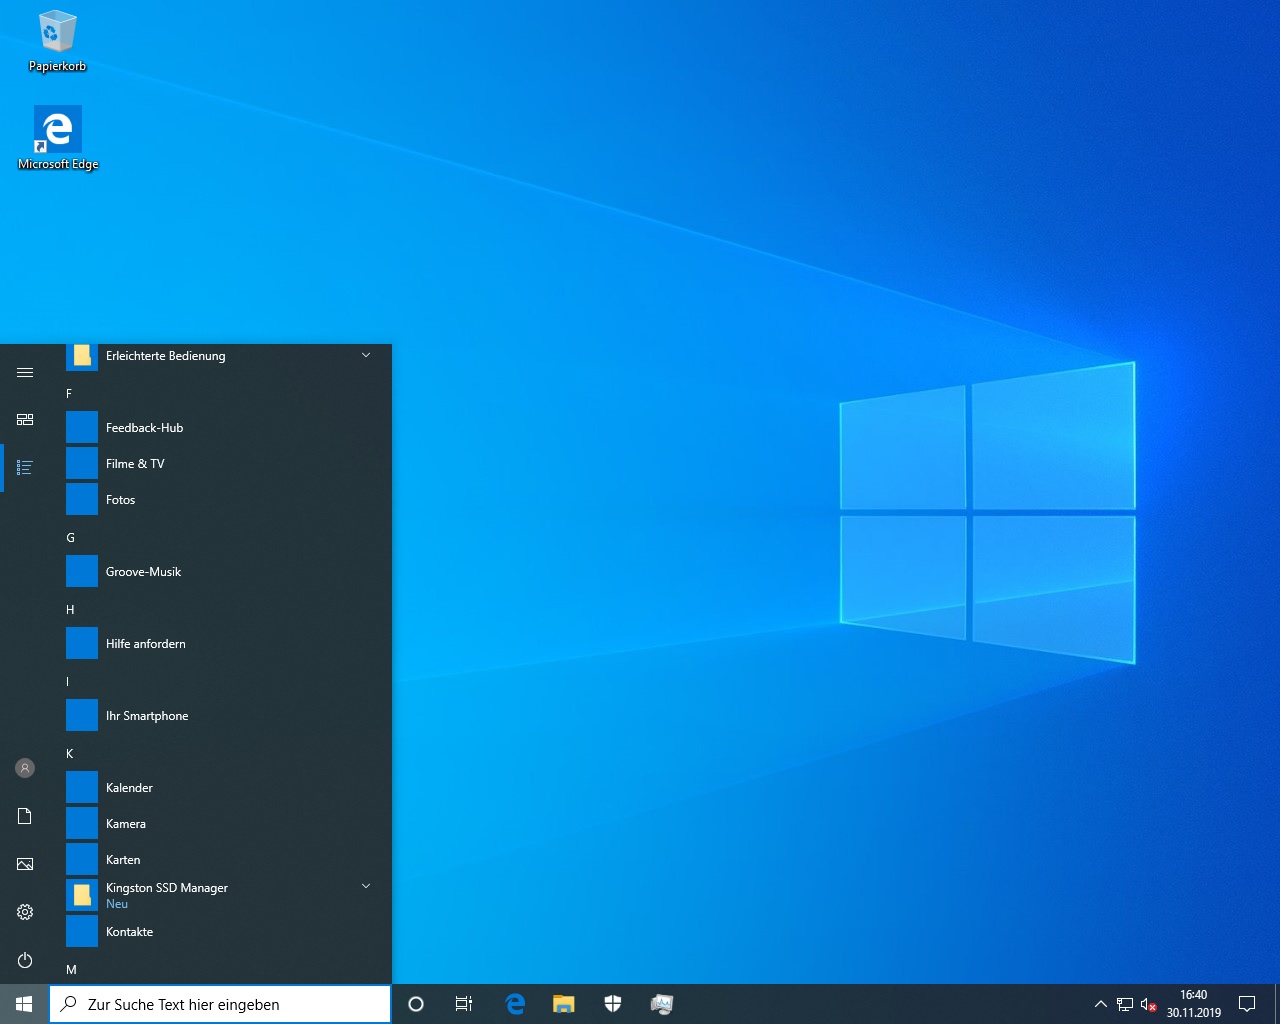Click the letter G section header
Screen dimensions: 1280x1024
tap(70, 538)
